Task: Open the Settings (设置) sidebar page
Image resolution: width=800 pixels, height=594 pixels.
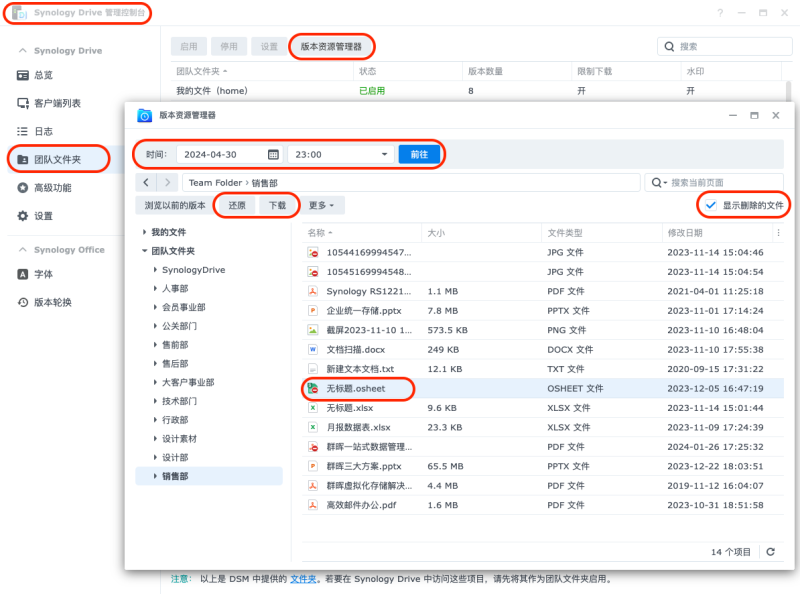Action: click(x=35, y=216)
